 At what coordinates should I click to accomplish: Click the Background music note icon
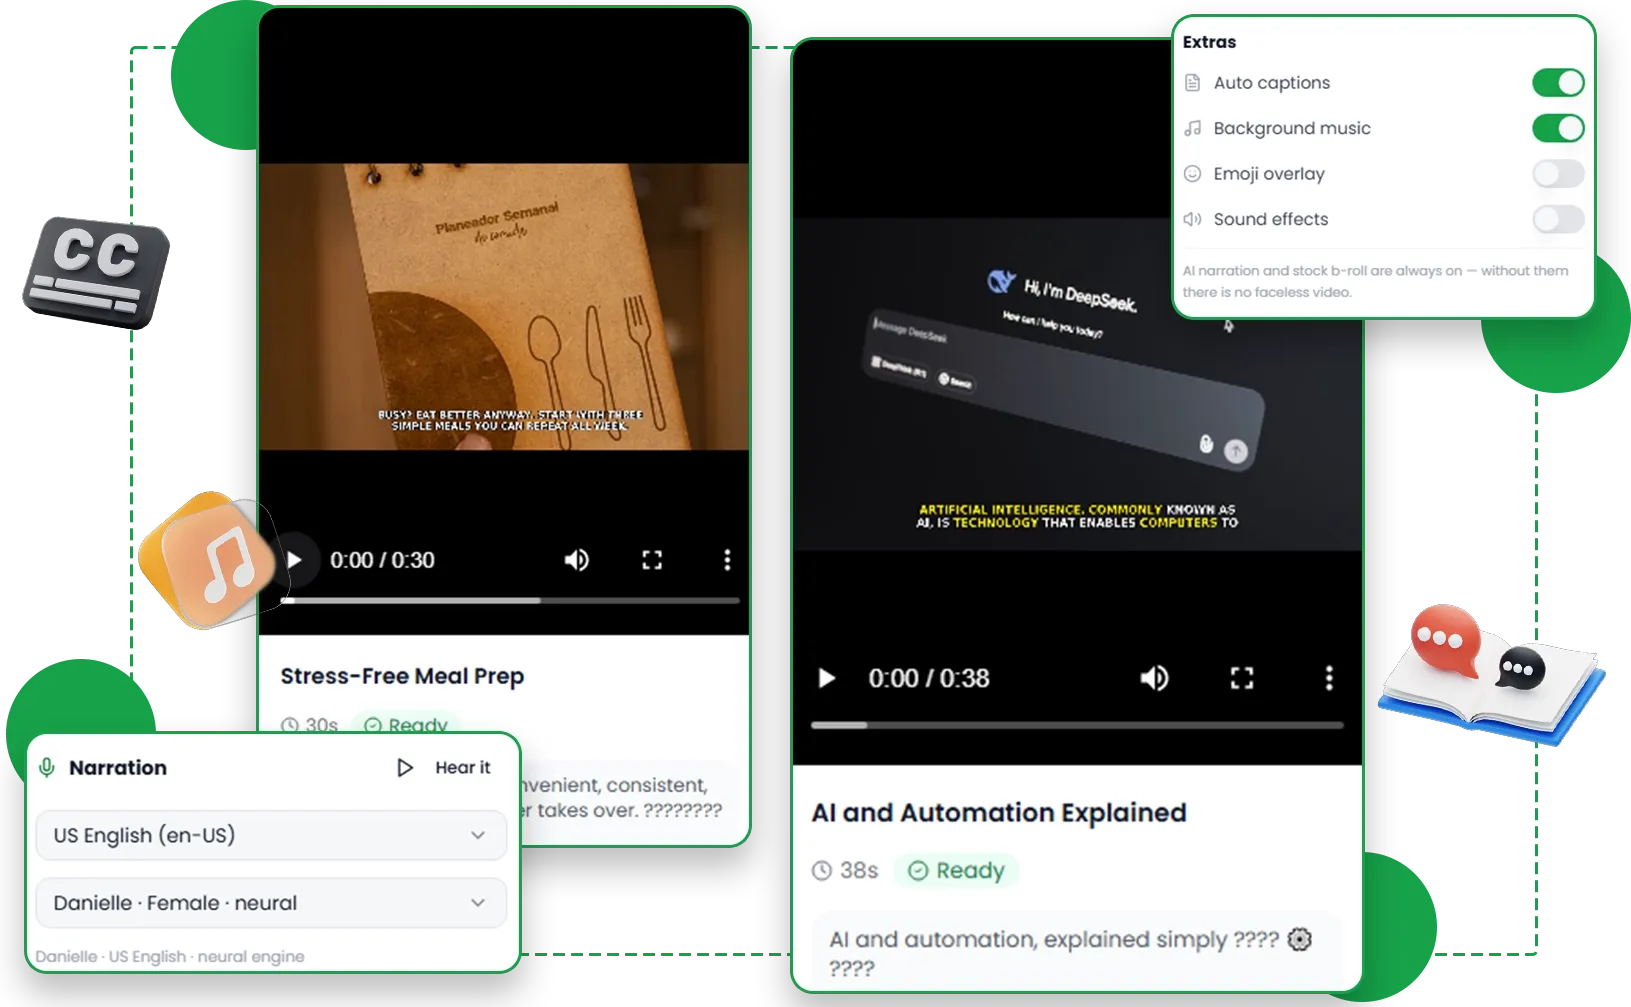1192,128
